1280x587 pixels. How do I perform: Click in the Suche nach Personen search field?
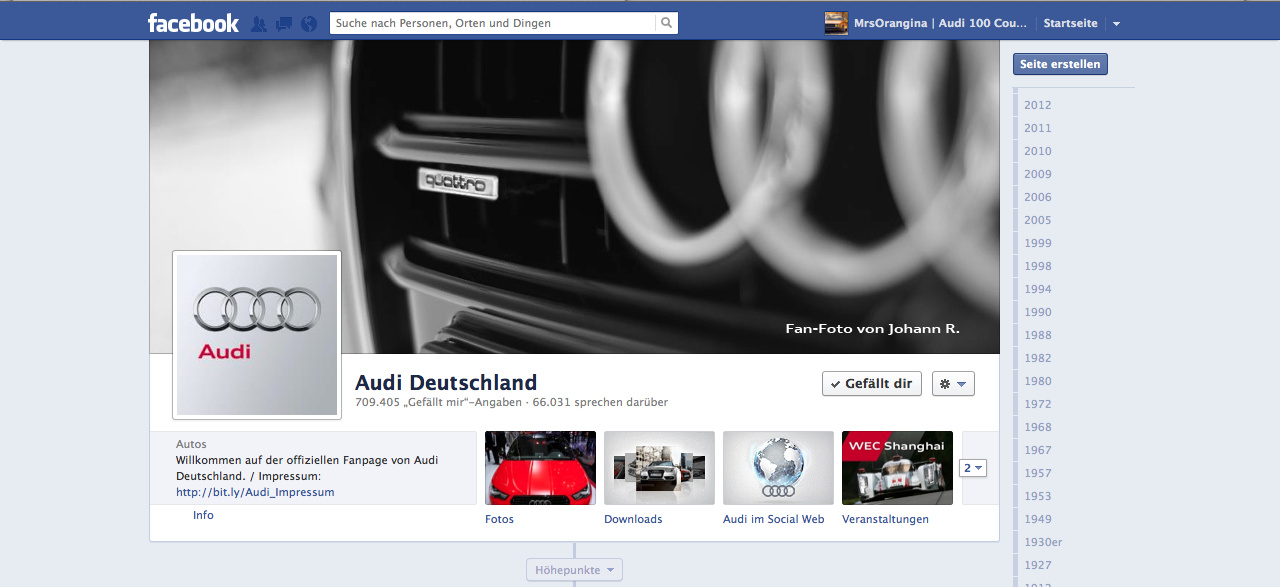[493, 23]
